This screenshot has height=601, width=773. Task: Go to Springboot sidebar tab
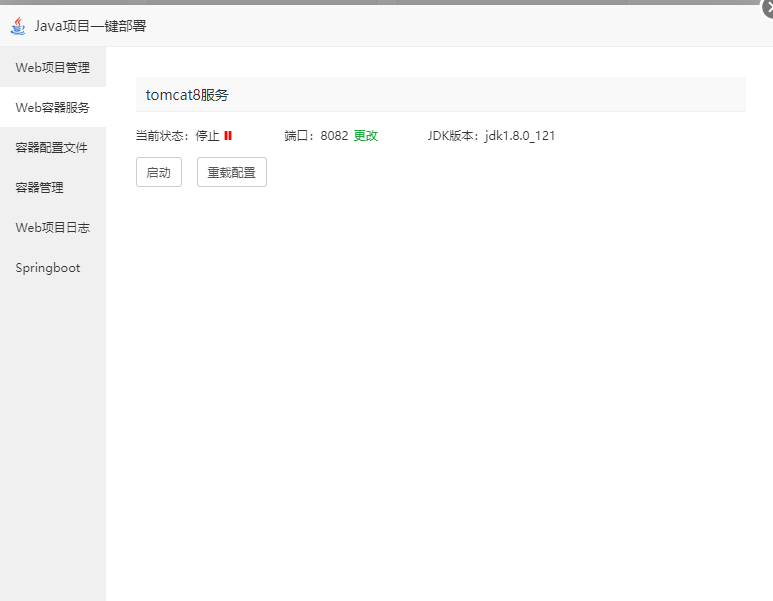click(53, 268)
